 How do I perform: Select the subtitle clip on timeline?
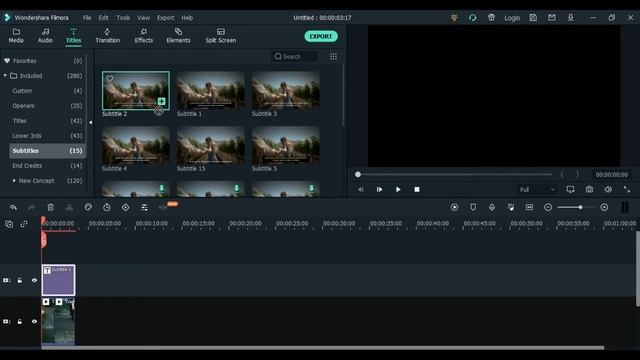click(58, 280)
